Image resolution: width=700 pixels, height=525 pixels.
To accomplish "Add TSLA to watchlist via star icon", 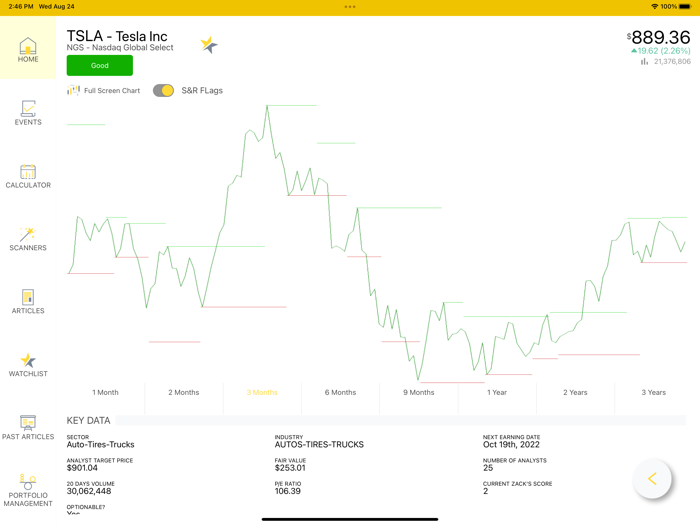I will point(208,45).
